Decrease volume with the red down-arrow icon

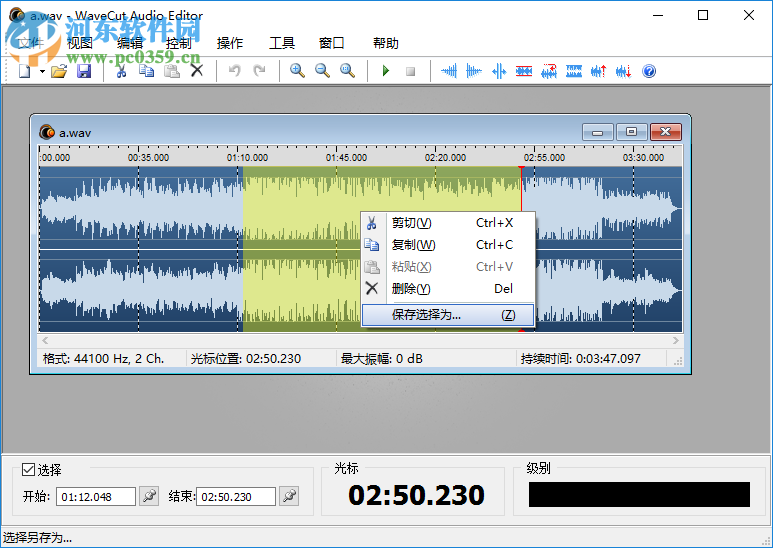624,71
